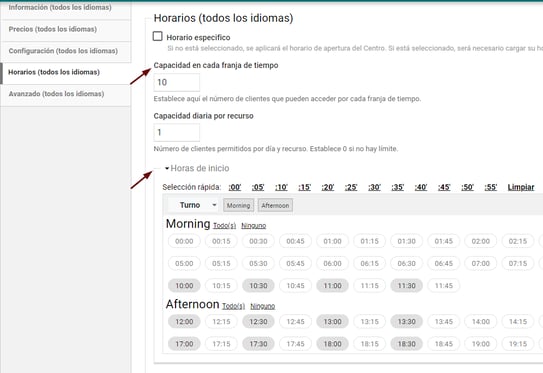Deselect the 17:00 time slot
Viewport: 543px width, 373px height.
(184, 344)
